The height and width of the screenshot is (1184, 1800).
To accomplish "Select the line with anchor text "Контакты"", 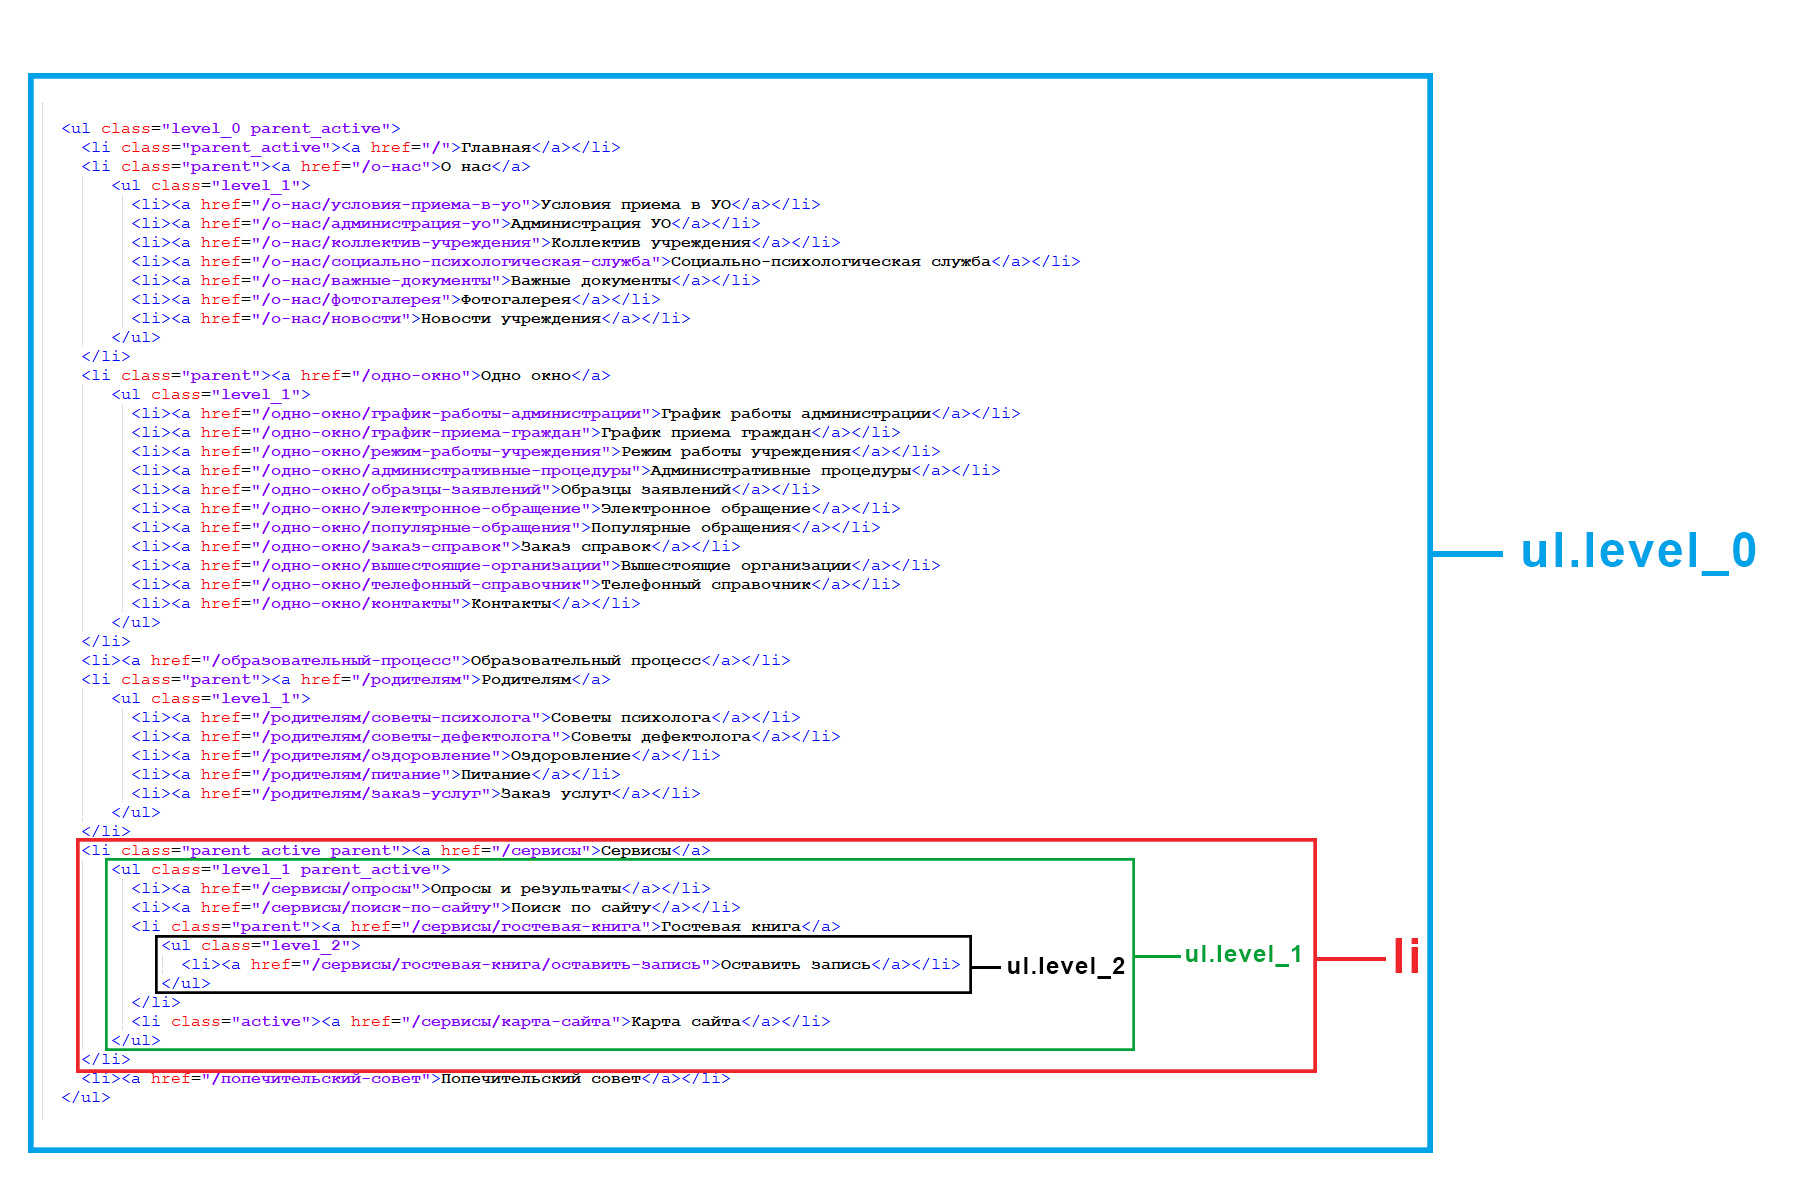I will pyautogui.click(x=386, y=604).
